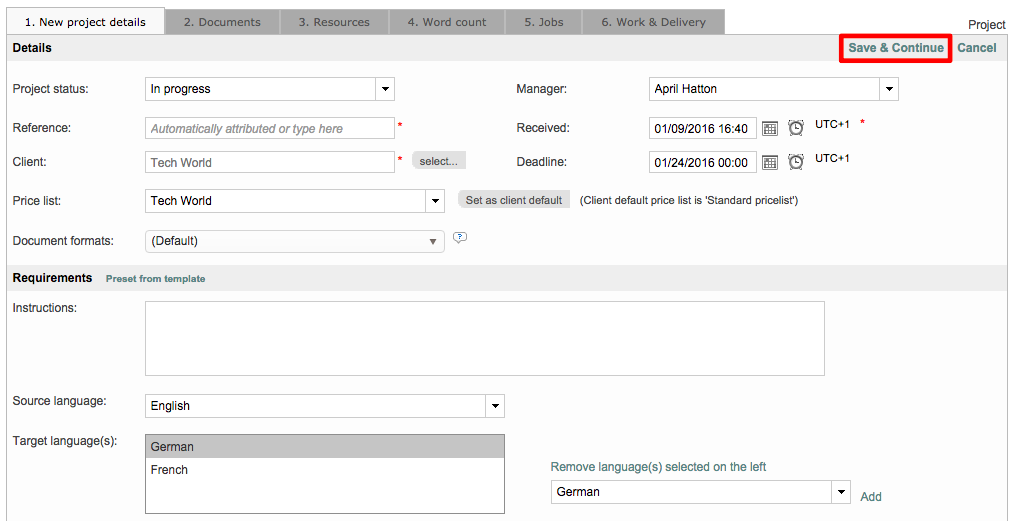Open clock time picker for Received

pyautogui.click(x=796, y=129)
